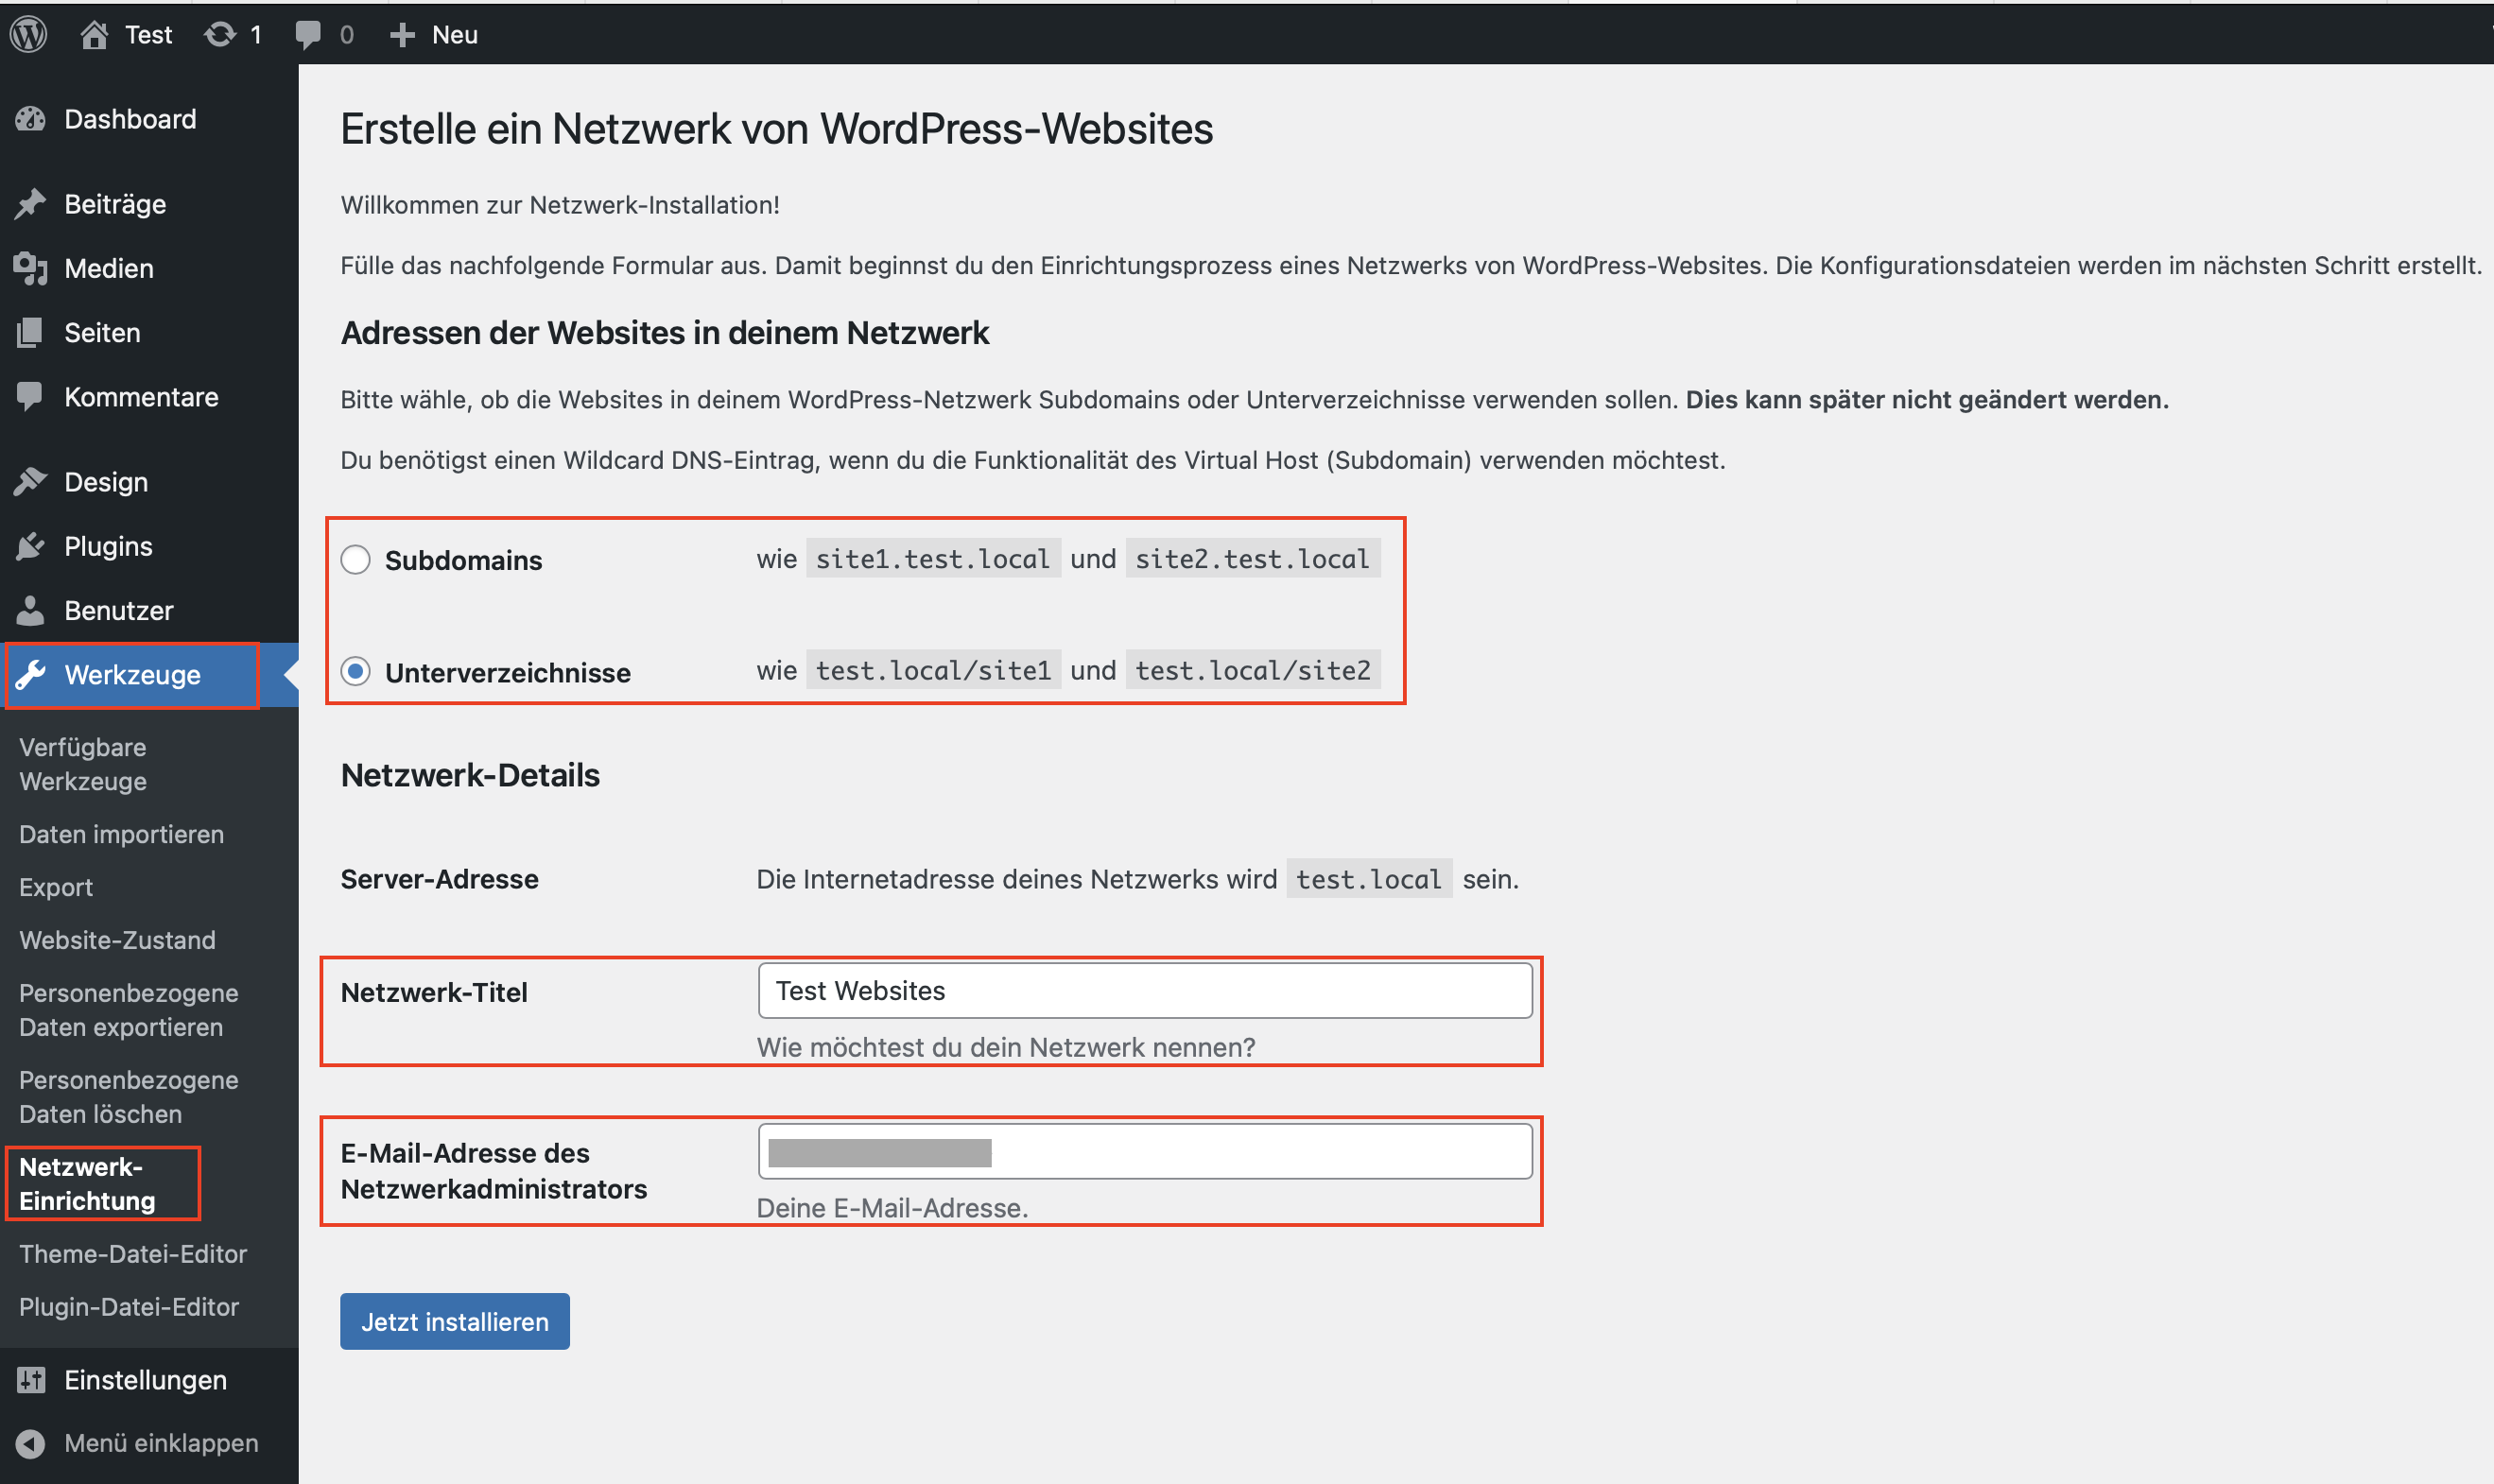Screen dimensions: 2494x1484
Task: Click the Dashboard gauge icon in sidebar
Action: [x=31, y=119]
